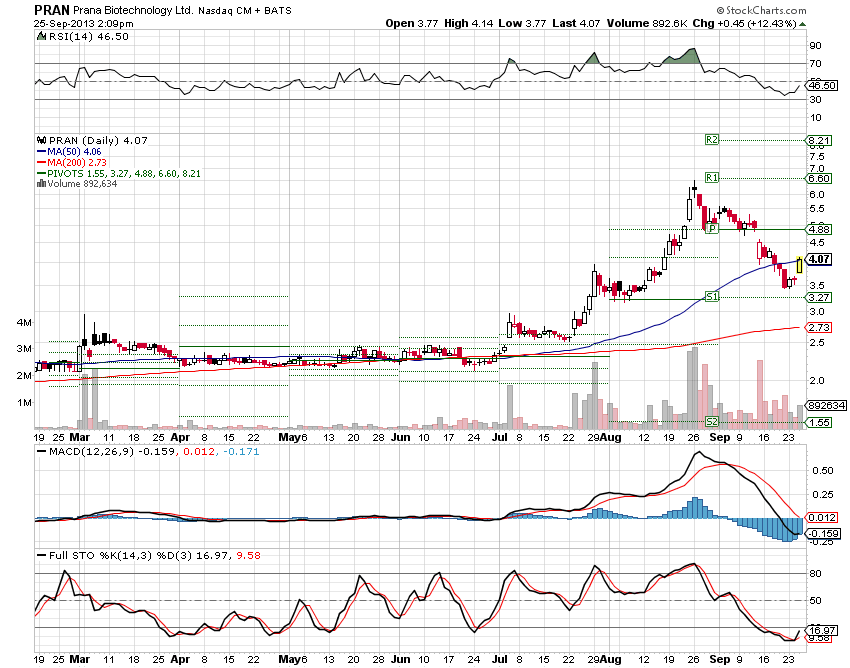Click the Volume 892,634 legend entry
The width and height of the screenshot is (850, 668).
click(77, 184)
